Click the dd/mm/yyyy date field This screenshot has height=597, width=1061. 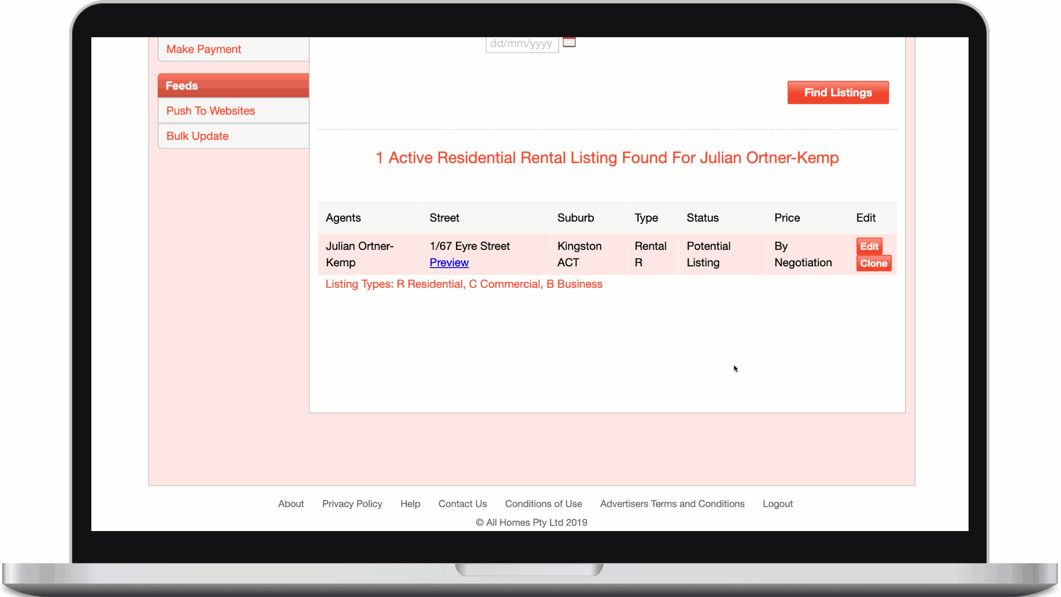522,44
